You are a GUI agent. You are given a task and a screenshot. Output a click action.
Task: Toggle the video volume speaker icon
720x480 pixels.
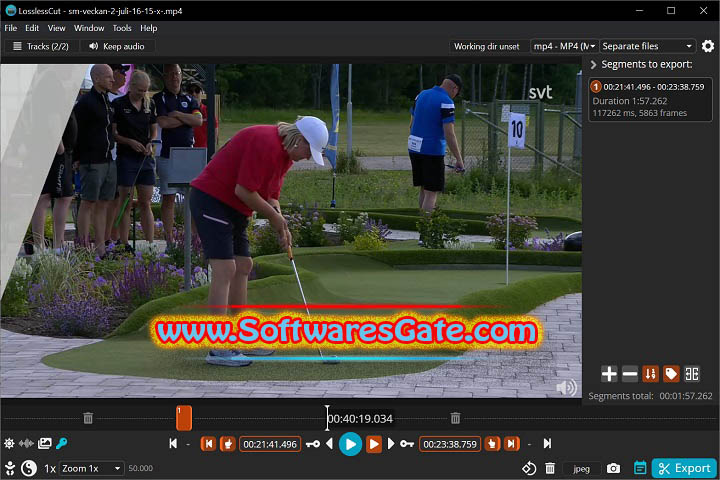click(x=566, y=388)
